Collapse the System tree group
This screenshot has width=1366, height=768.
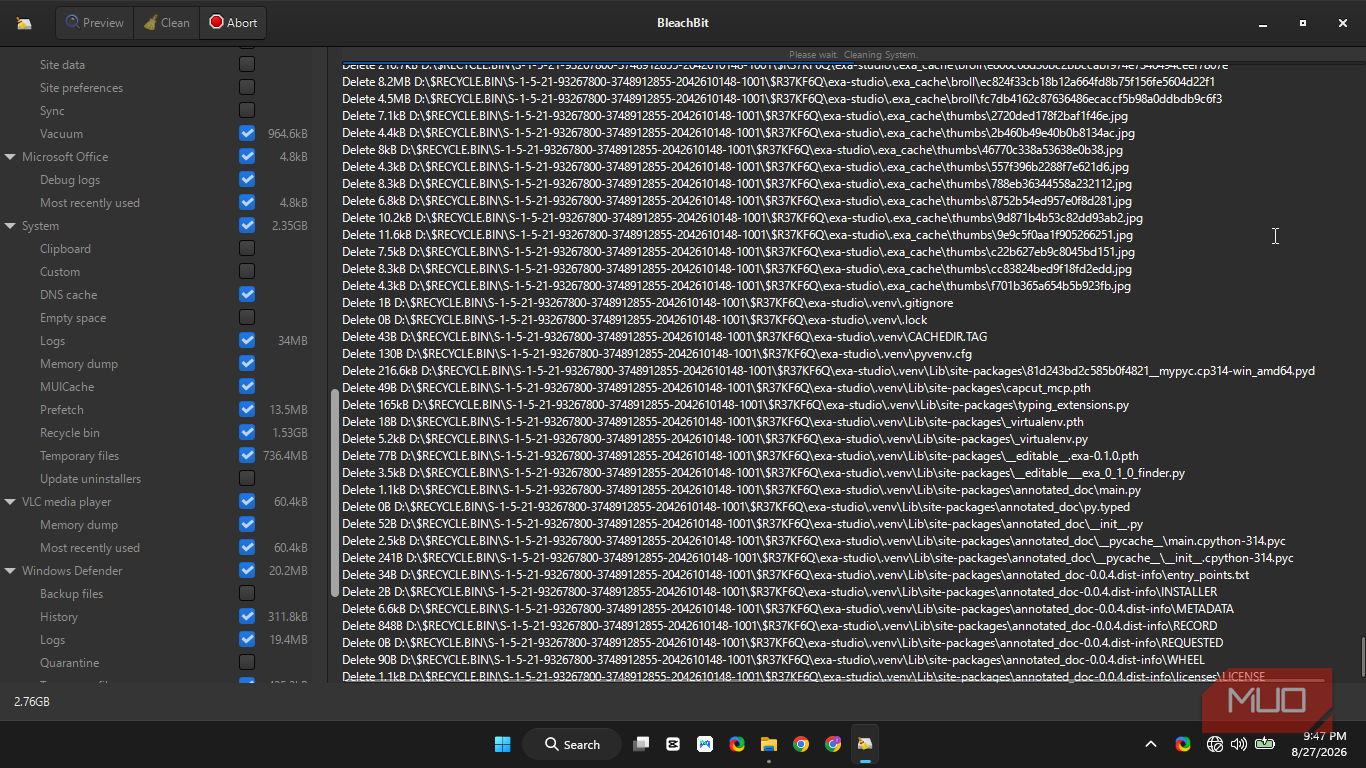point(10,226)
